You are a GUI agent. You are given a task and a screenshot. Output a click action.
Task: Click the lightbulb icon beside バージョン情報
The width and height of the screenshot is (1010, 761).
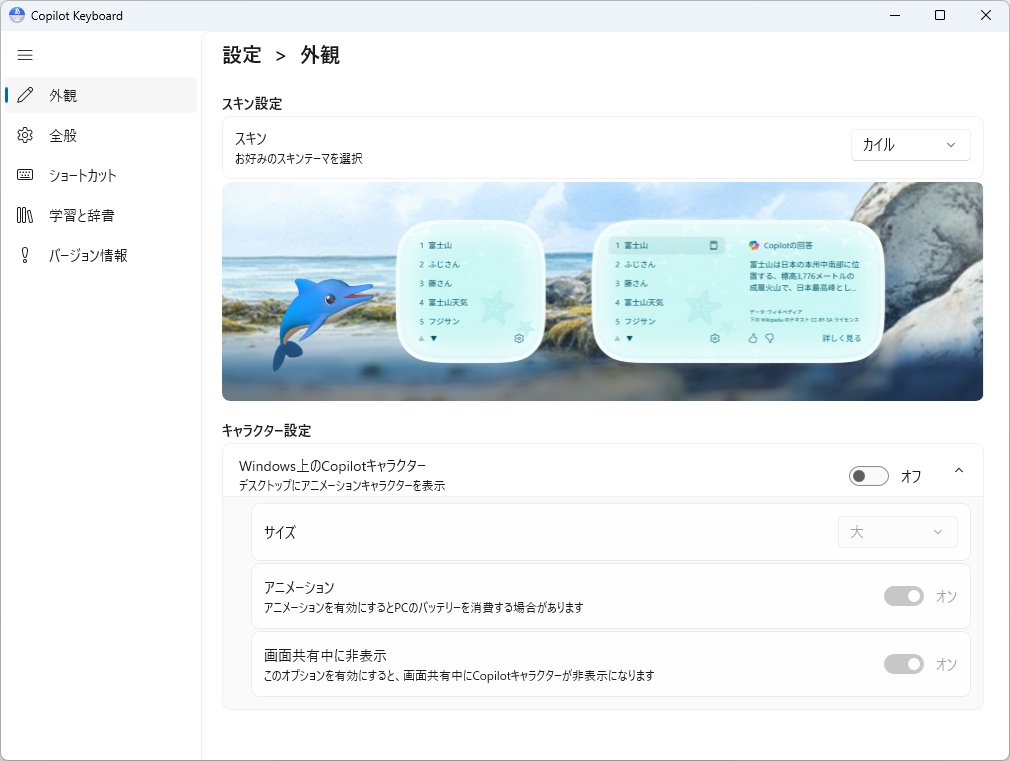[x=25, y=255]
